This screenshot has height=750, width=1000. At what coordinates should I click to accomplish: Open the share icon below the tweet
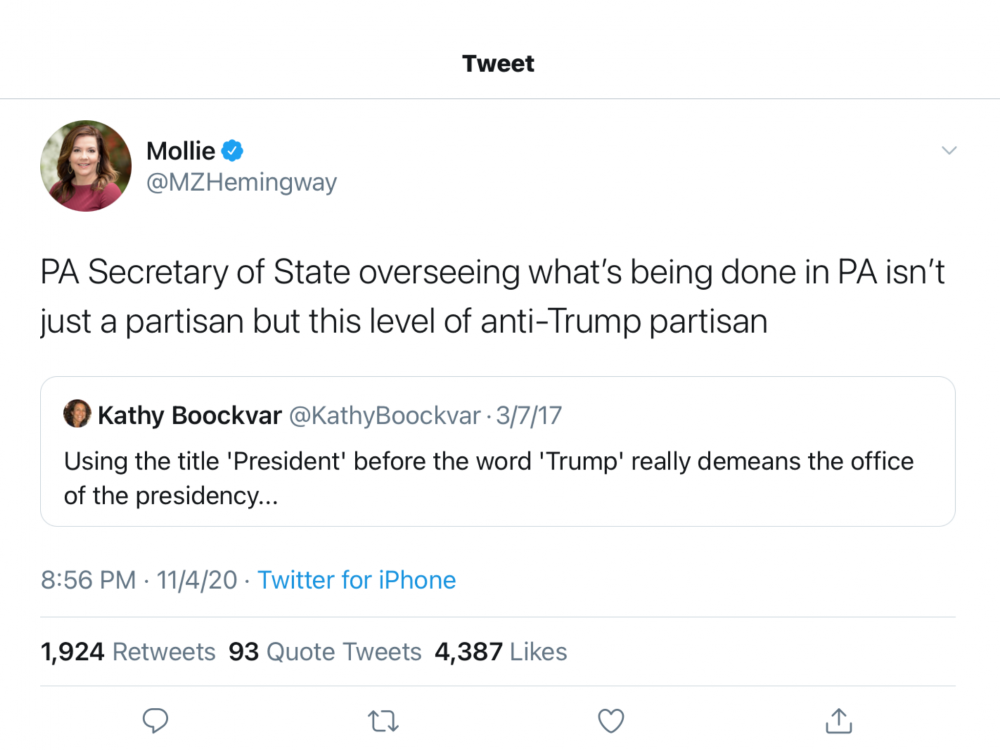[x=839, y=721]
